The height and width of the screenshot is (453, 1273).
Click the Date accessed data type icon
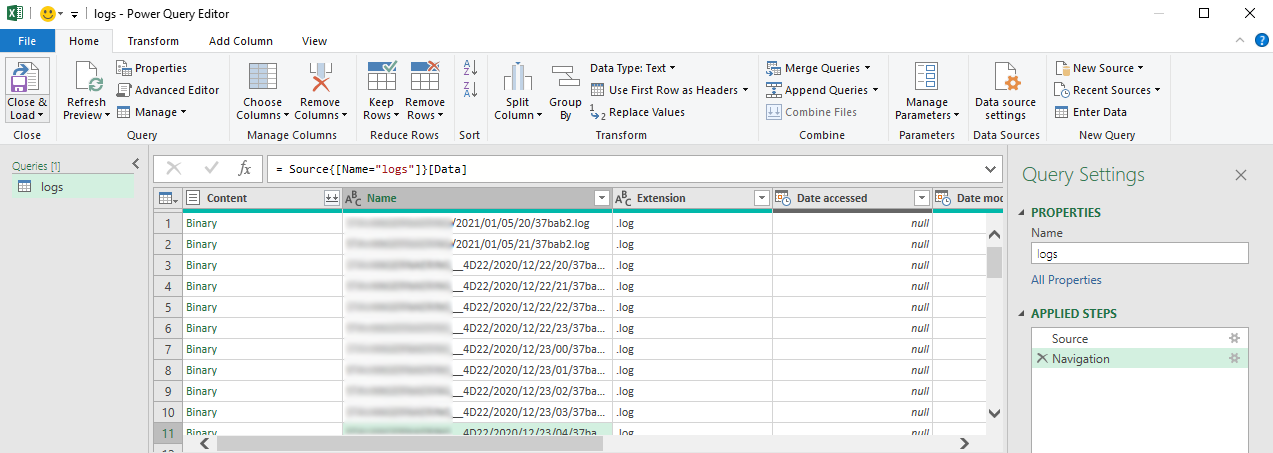pos(783,198)
